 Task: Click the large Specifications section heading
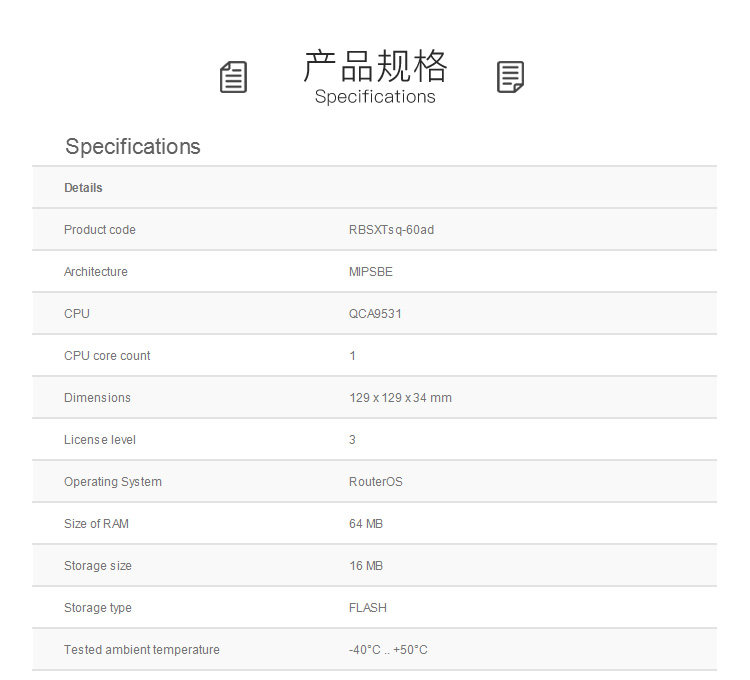[132, 146]
